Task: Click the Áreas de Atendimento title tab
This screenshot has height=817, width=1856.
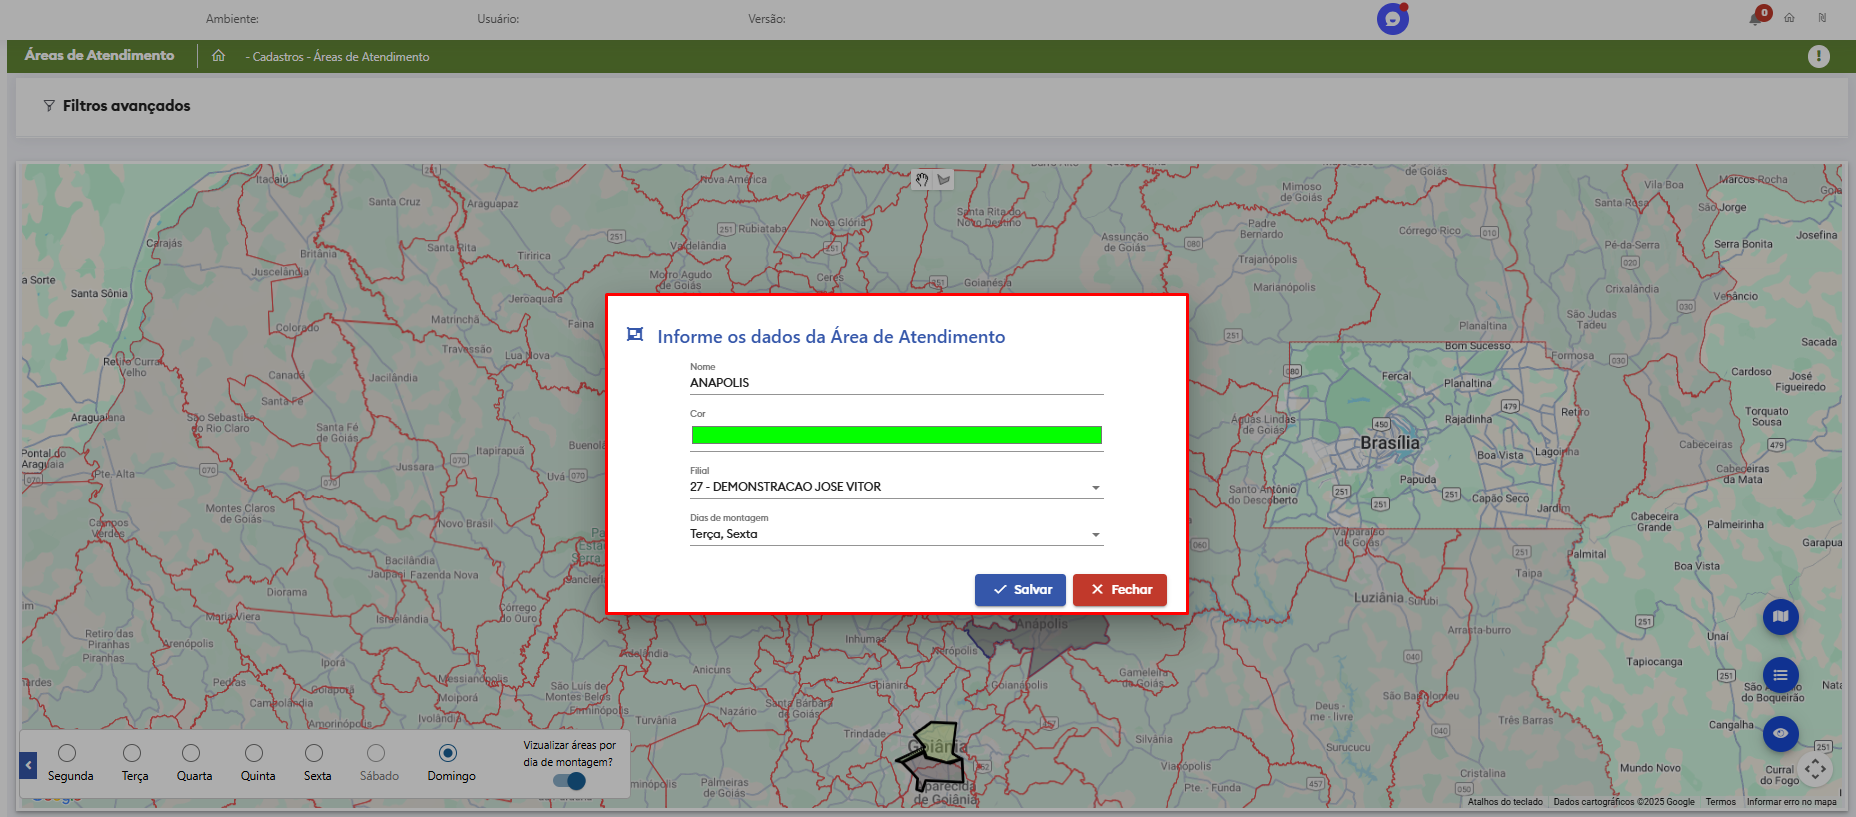Action: (99, 56)
